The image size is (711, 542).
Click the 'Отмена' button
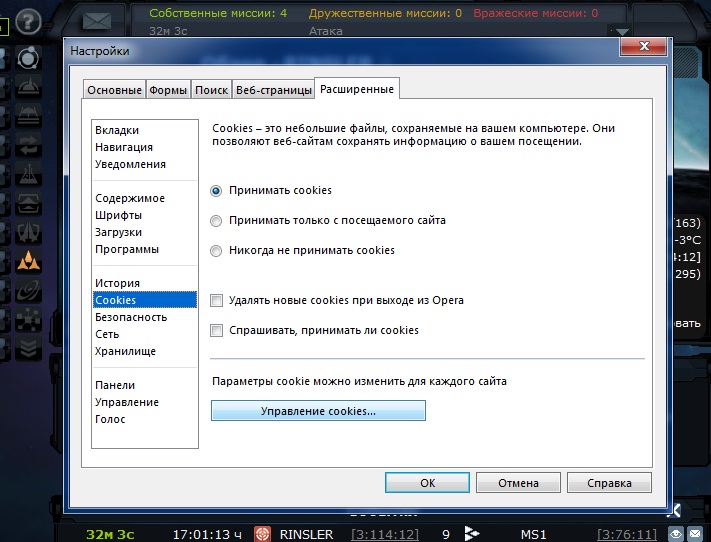click(x=518, y=483)
